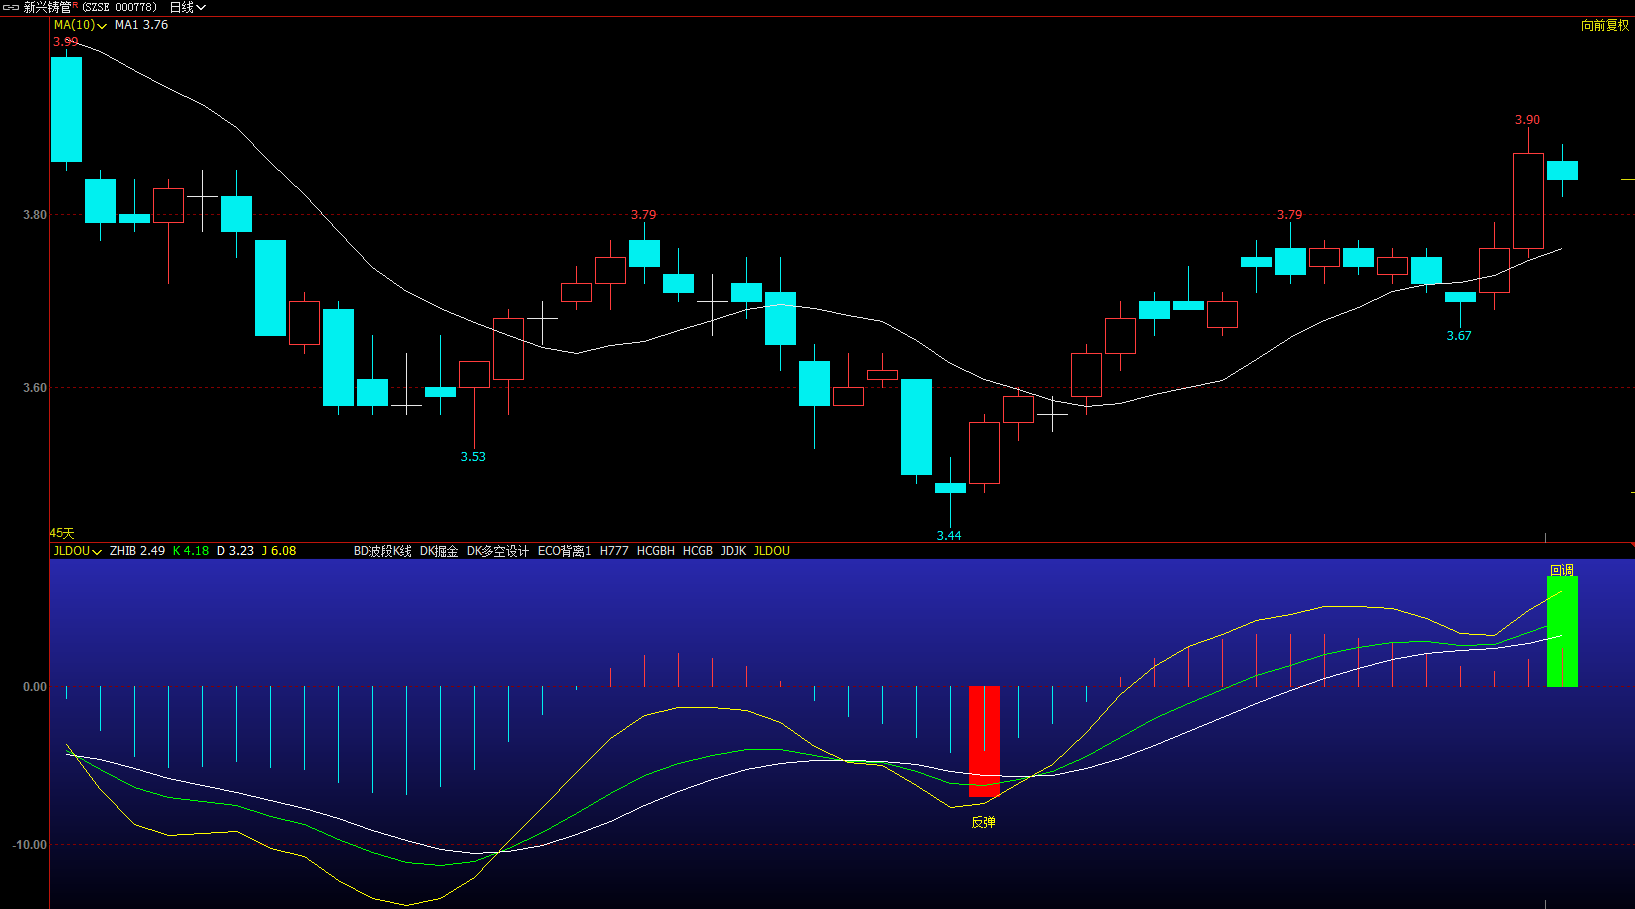Click the green 回调 signal bar
Viewport: 1635px width, 909px height.
tap(1562, 631)
